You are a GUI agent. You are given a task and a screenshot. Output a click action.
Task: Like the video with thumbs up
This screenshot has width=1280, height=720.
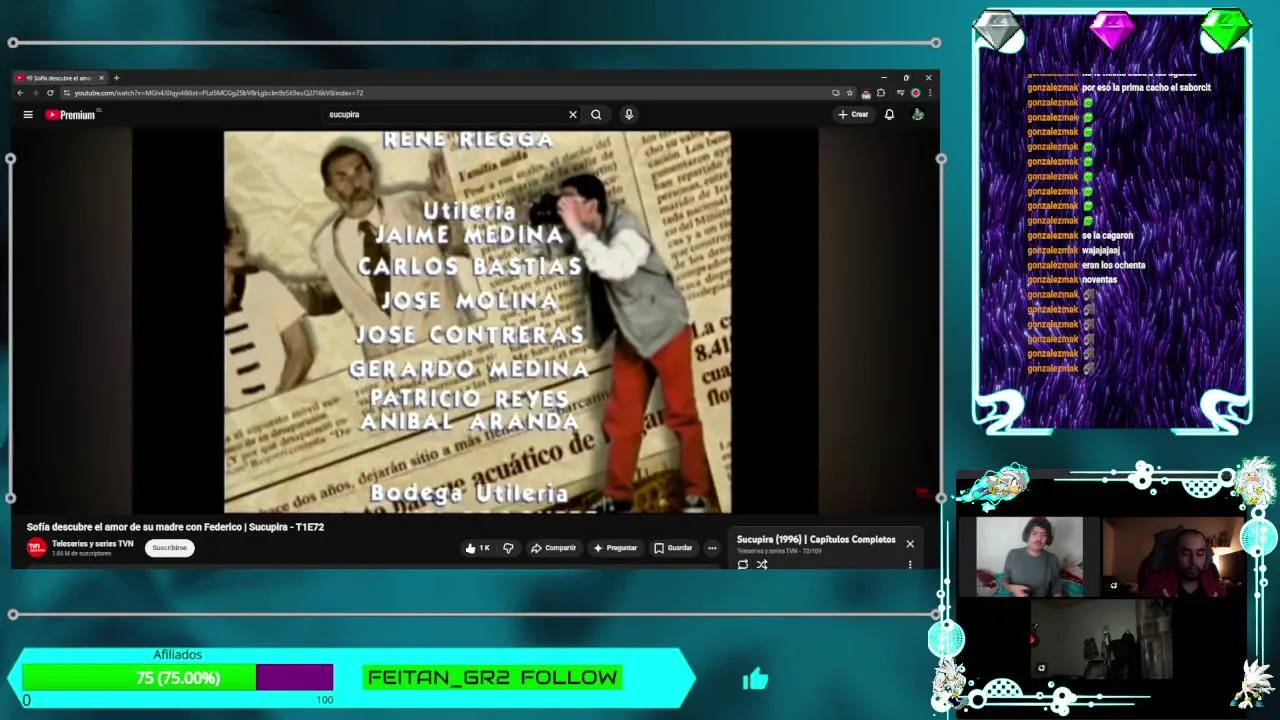[477, 548]
